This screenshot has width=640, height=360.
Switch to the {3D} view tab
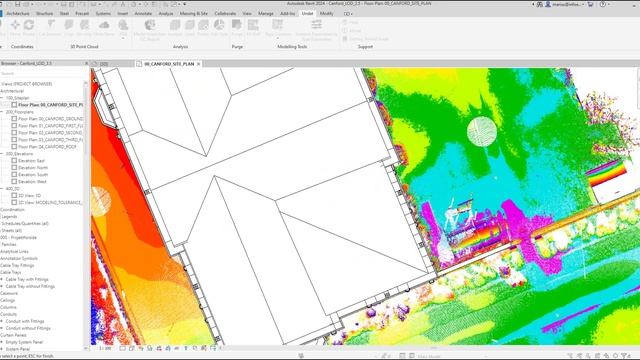click(x=104, y=64)
